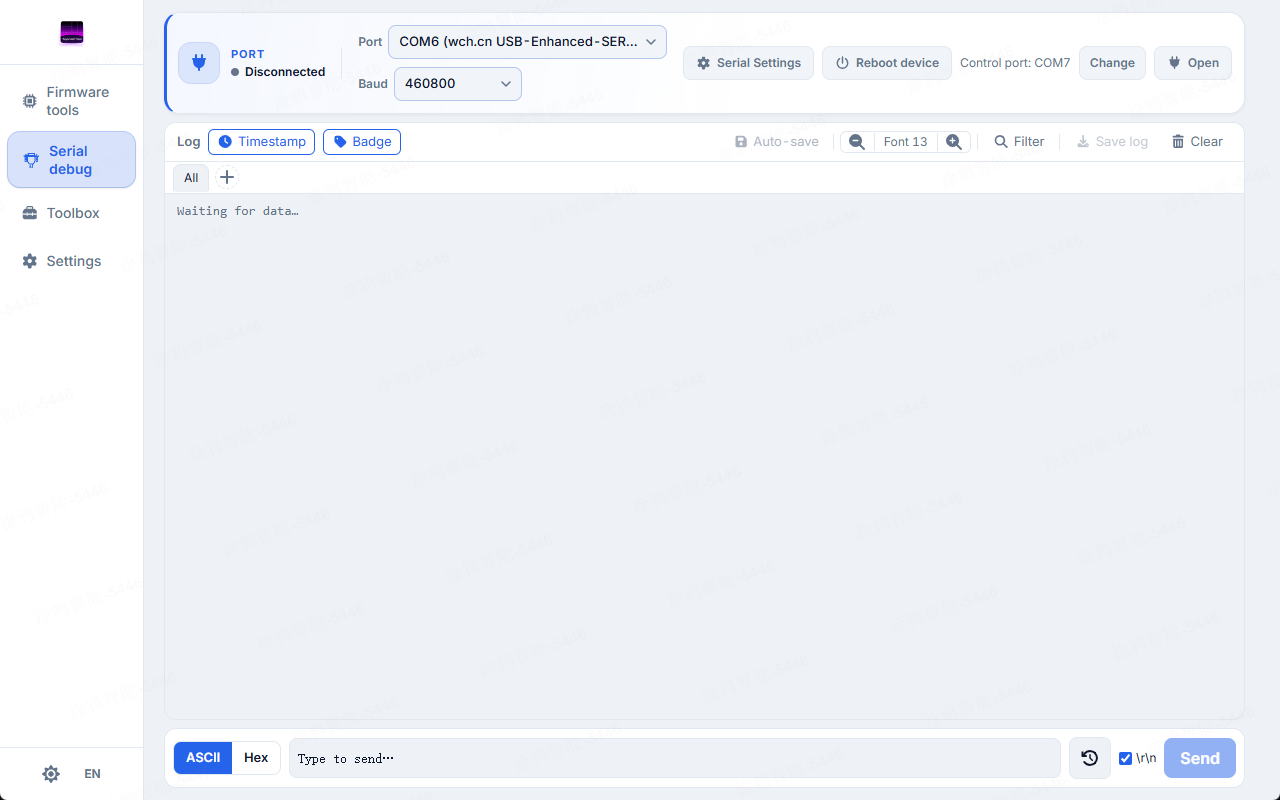
Task: Increase log font size with zoom-in icon
Action: 954,142
